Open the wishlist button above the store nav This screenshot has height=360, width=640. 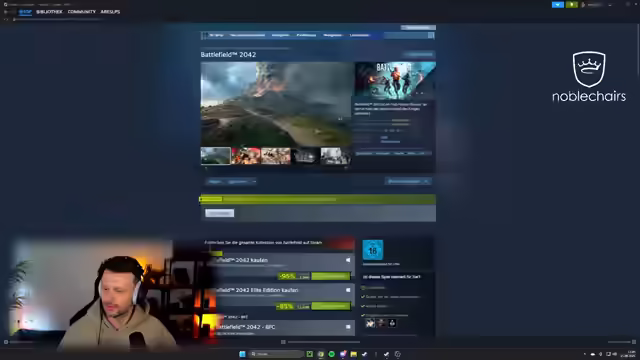(418, 27)
